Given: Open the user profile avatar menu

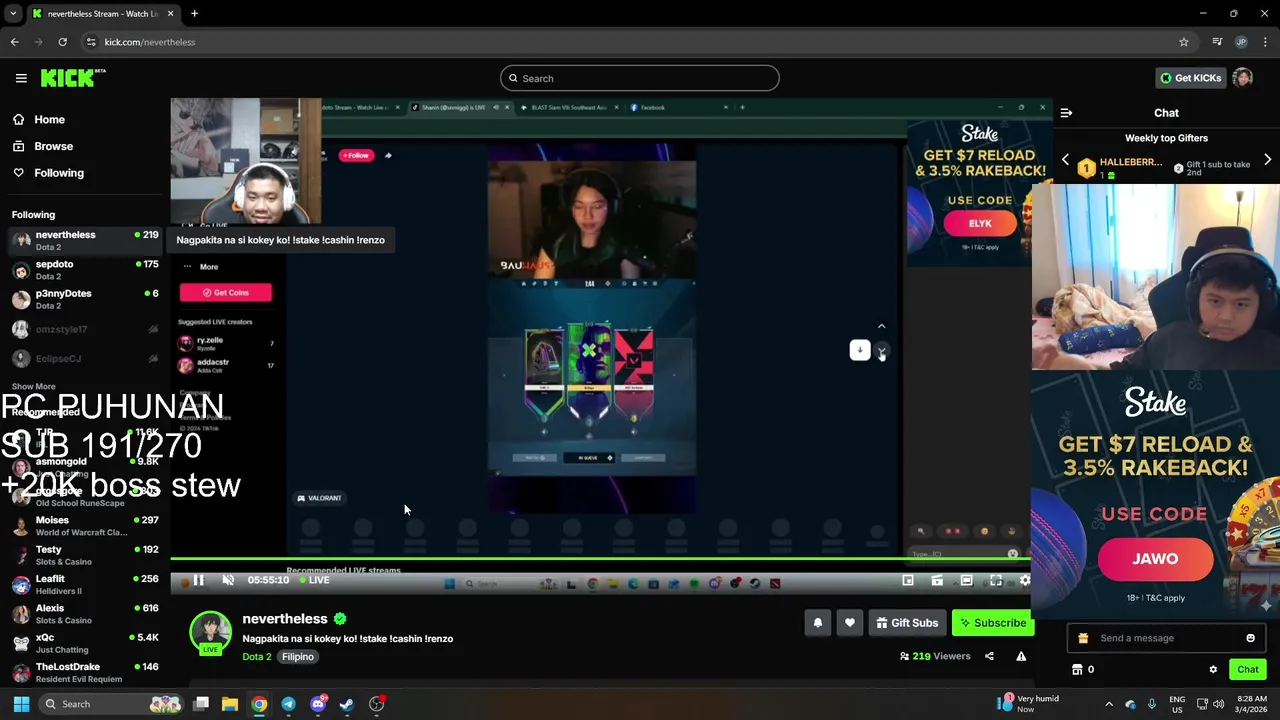Looking at the screenshot, I should tap(1242, 78).
